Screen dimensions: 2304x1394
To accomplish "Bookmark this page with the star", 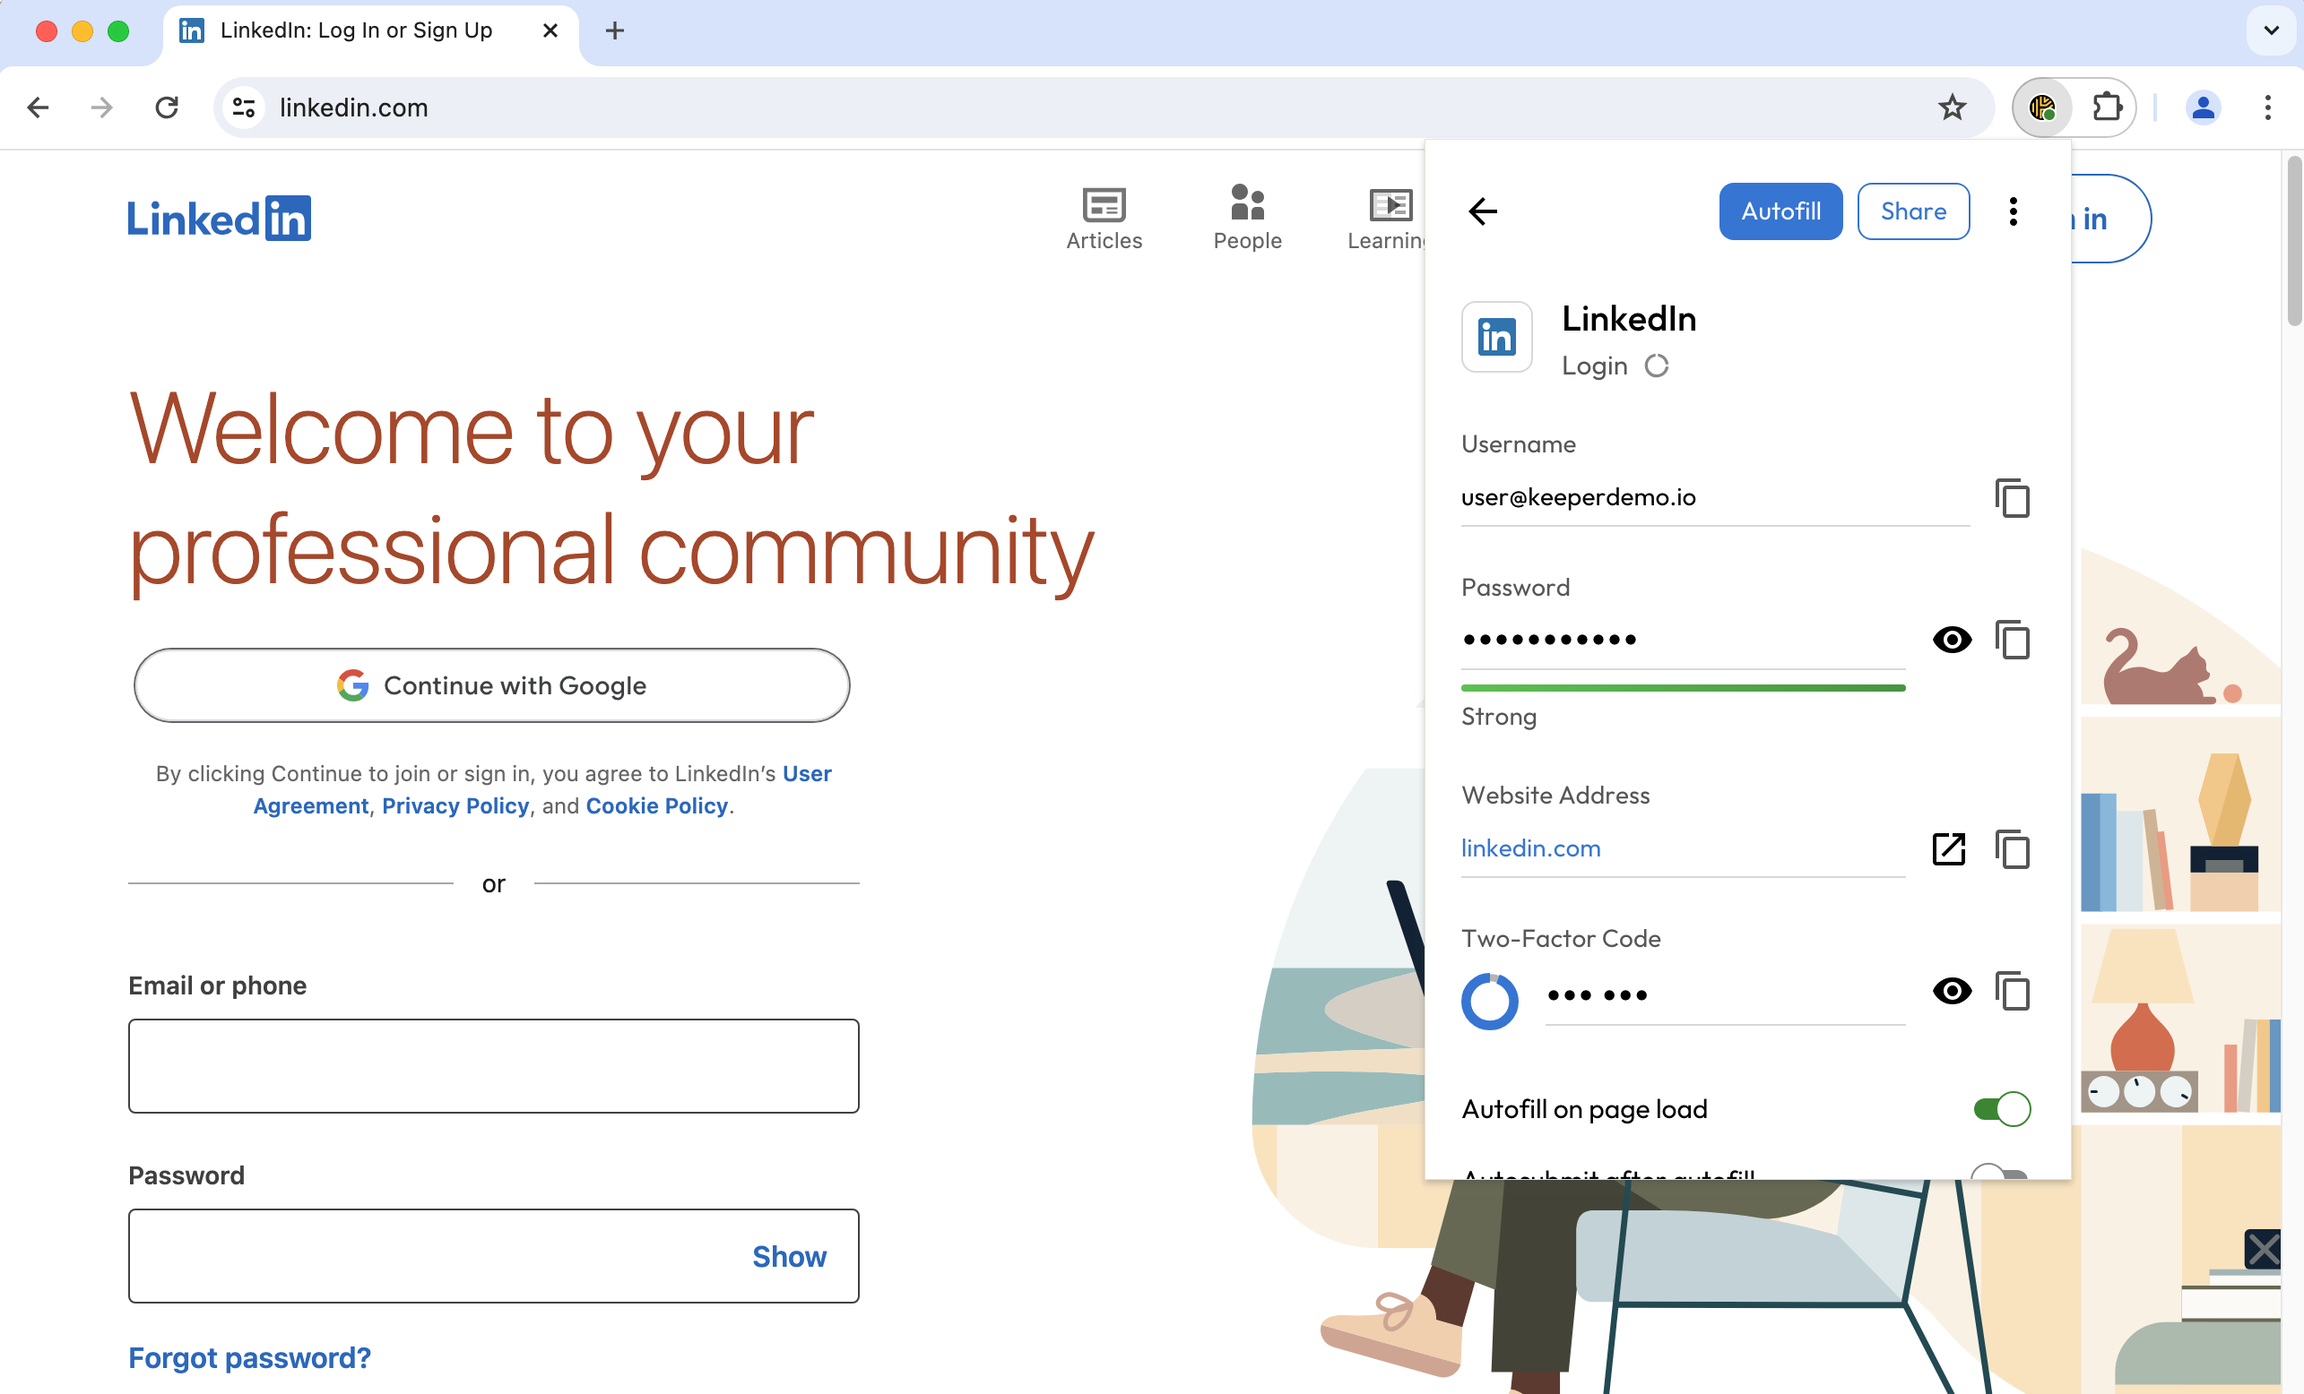I will (1951, 107).
